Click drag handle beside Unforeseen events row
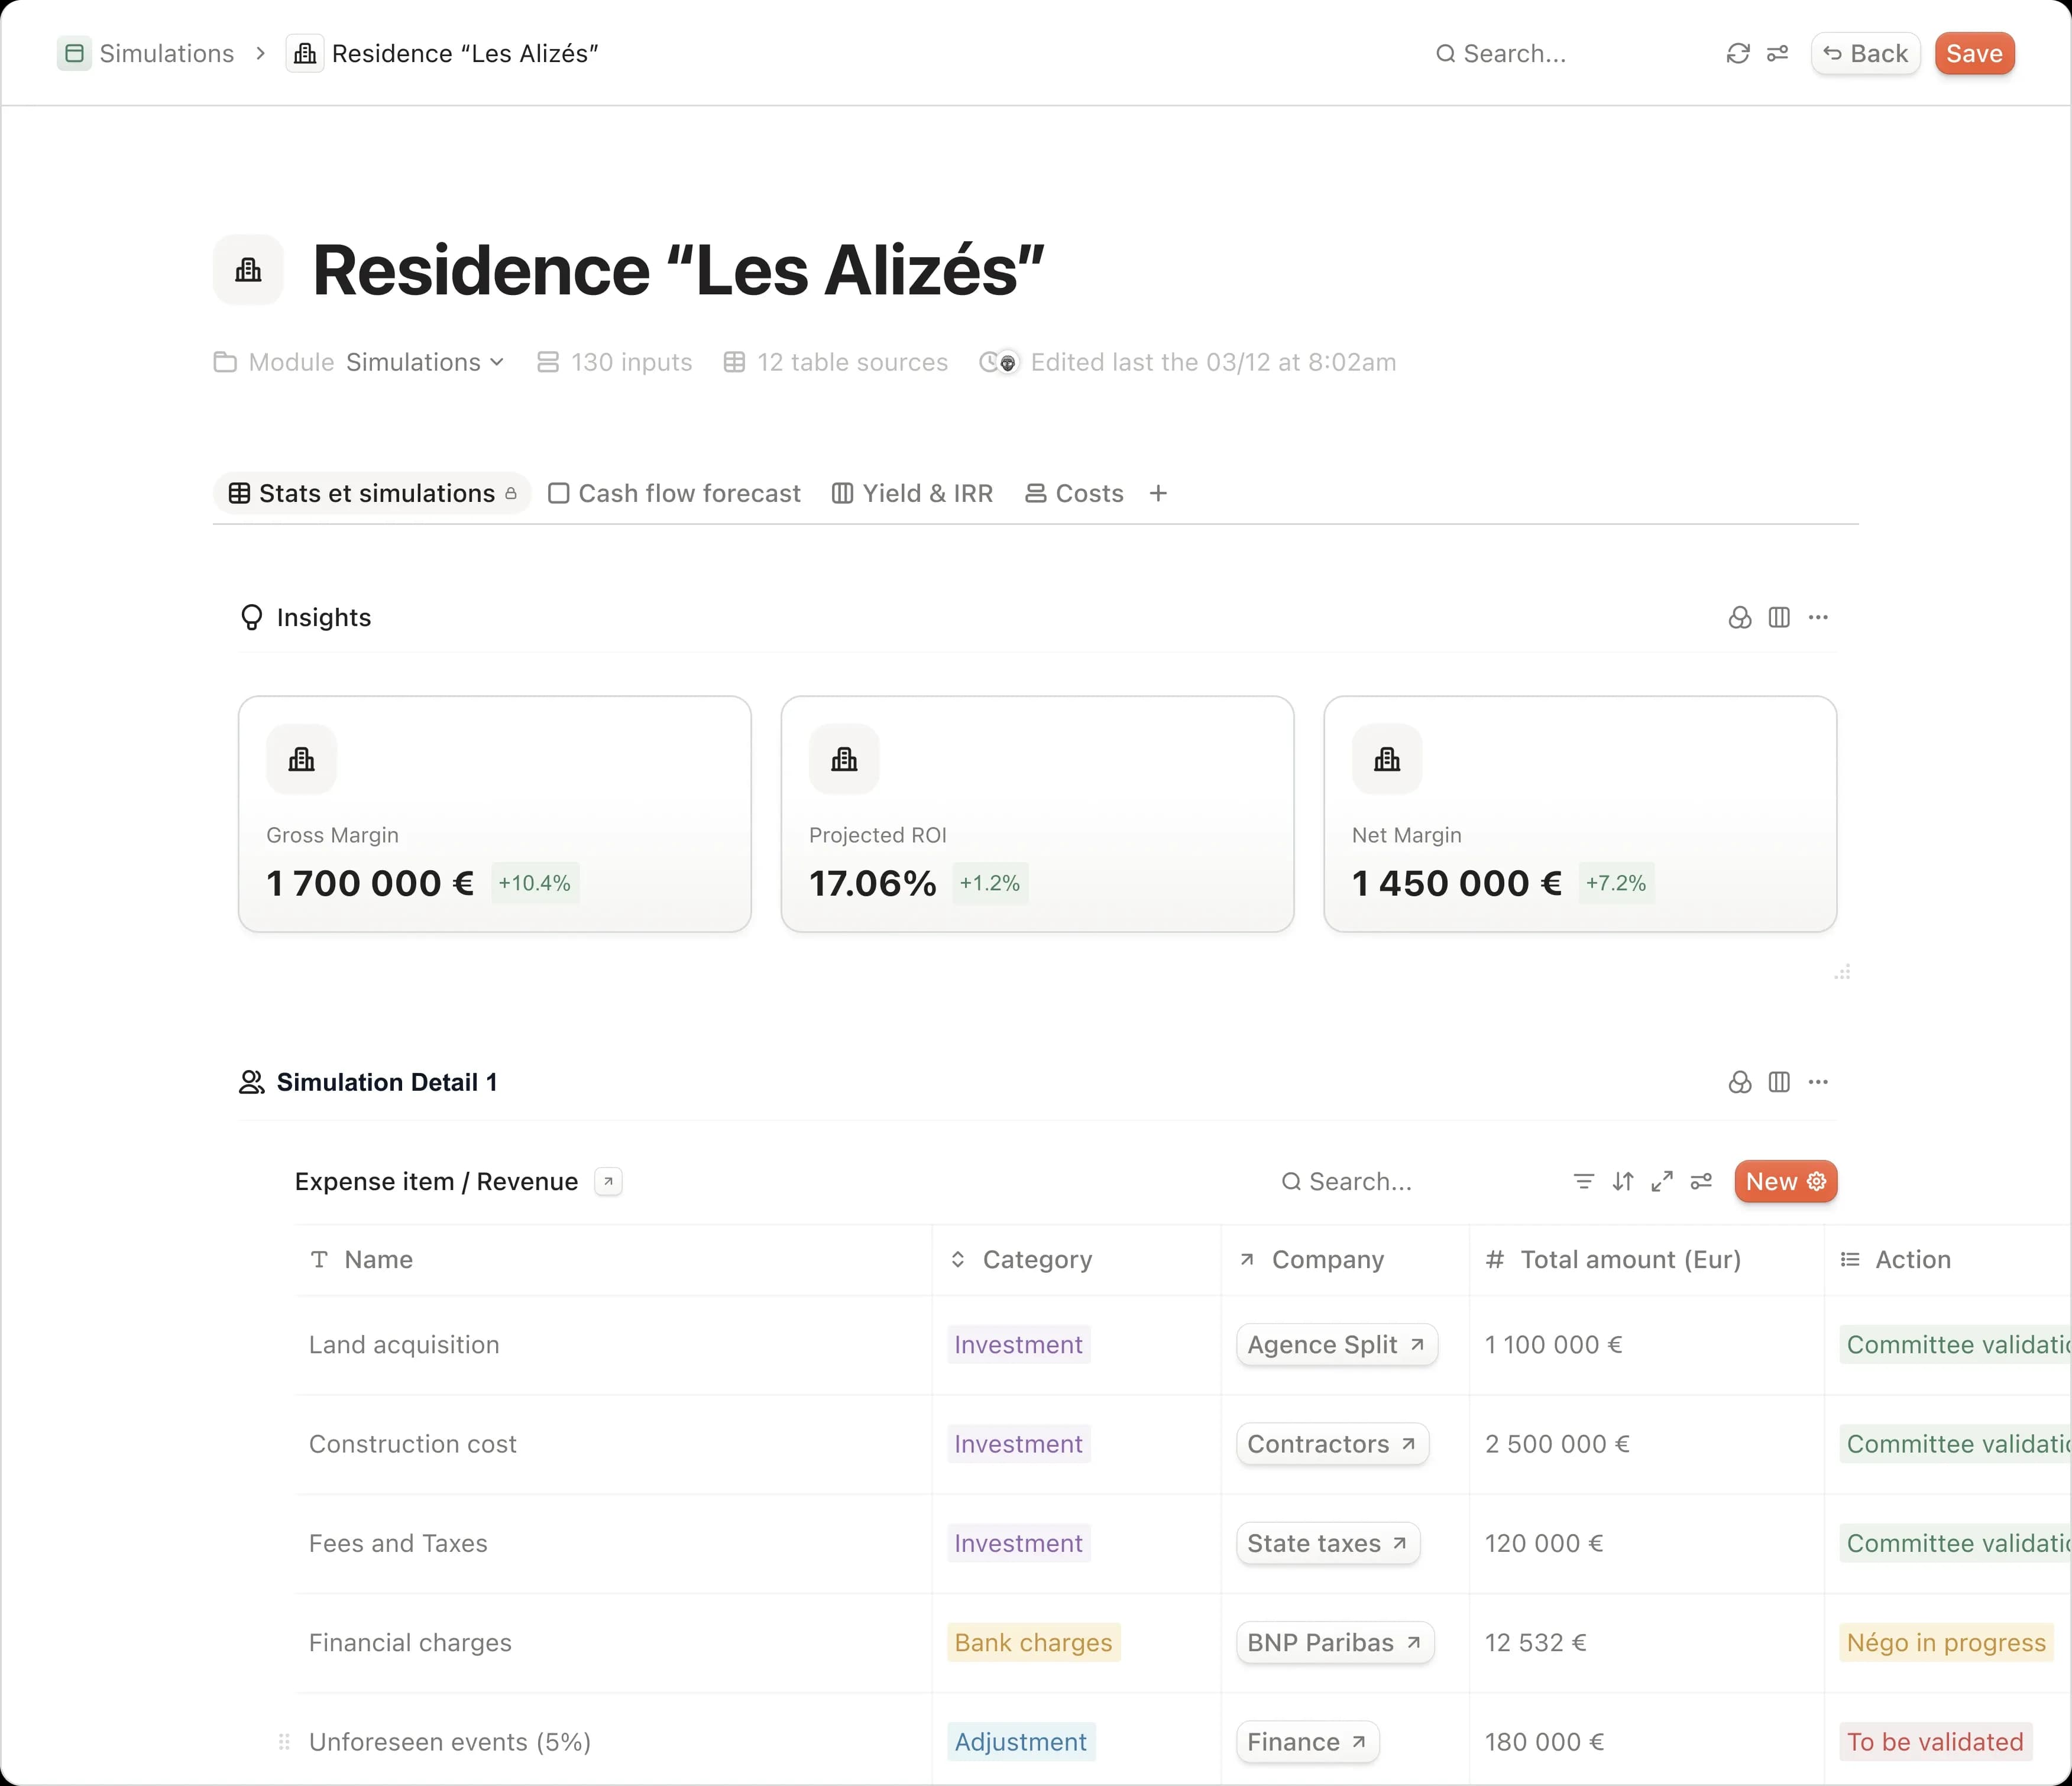 pos(284,1742)
